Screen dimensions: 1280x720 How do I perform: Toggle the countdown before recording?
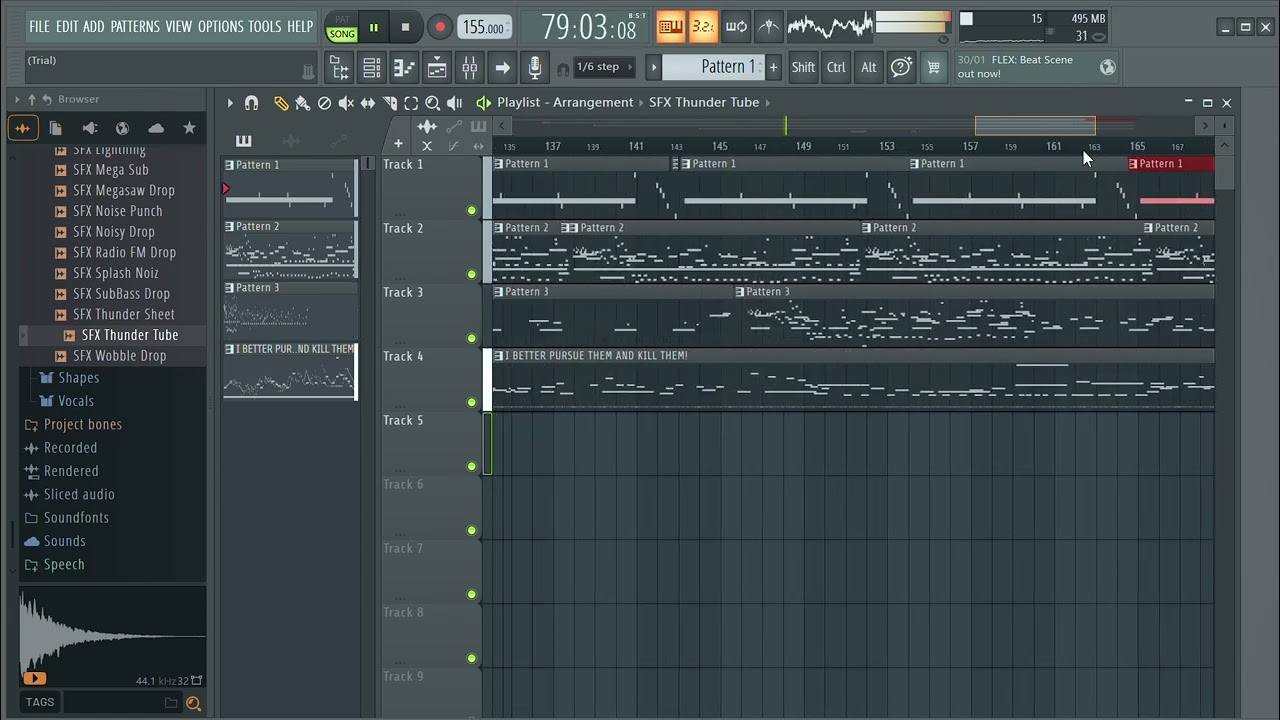point(703,27)
